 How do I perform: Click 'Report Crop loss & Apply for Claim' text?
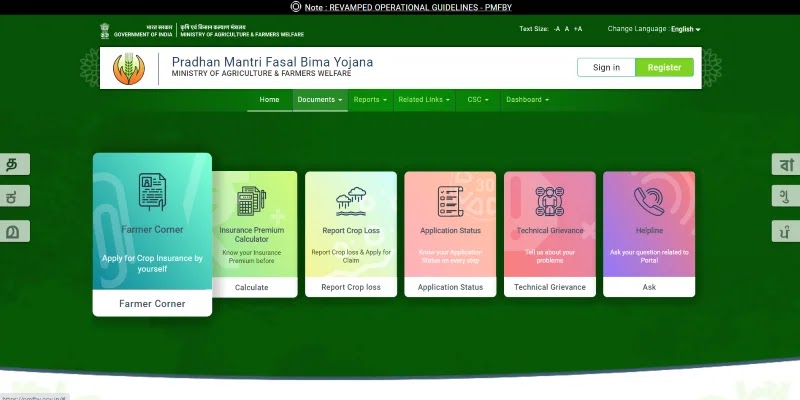[351, 256]
